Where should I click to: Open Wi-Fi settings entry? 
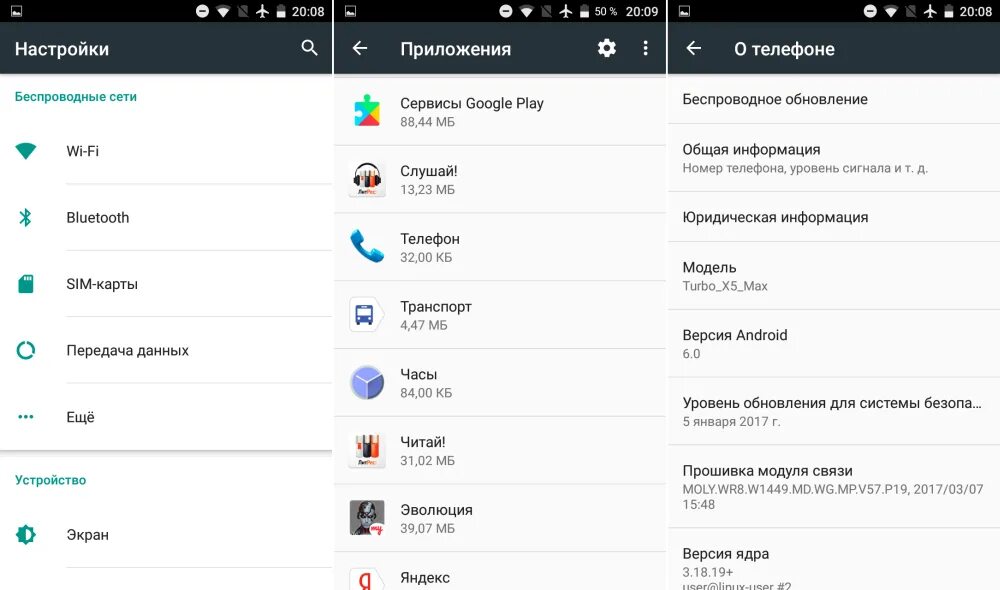[x=166, y=151]
